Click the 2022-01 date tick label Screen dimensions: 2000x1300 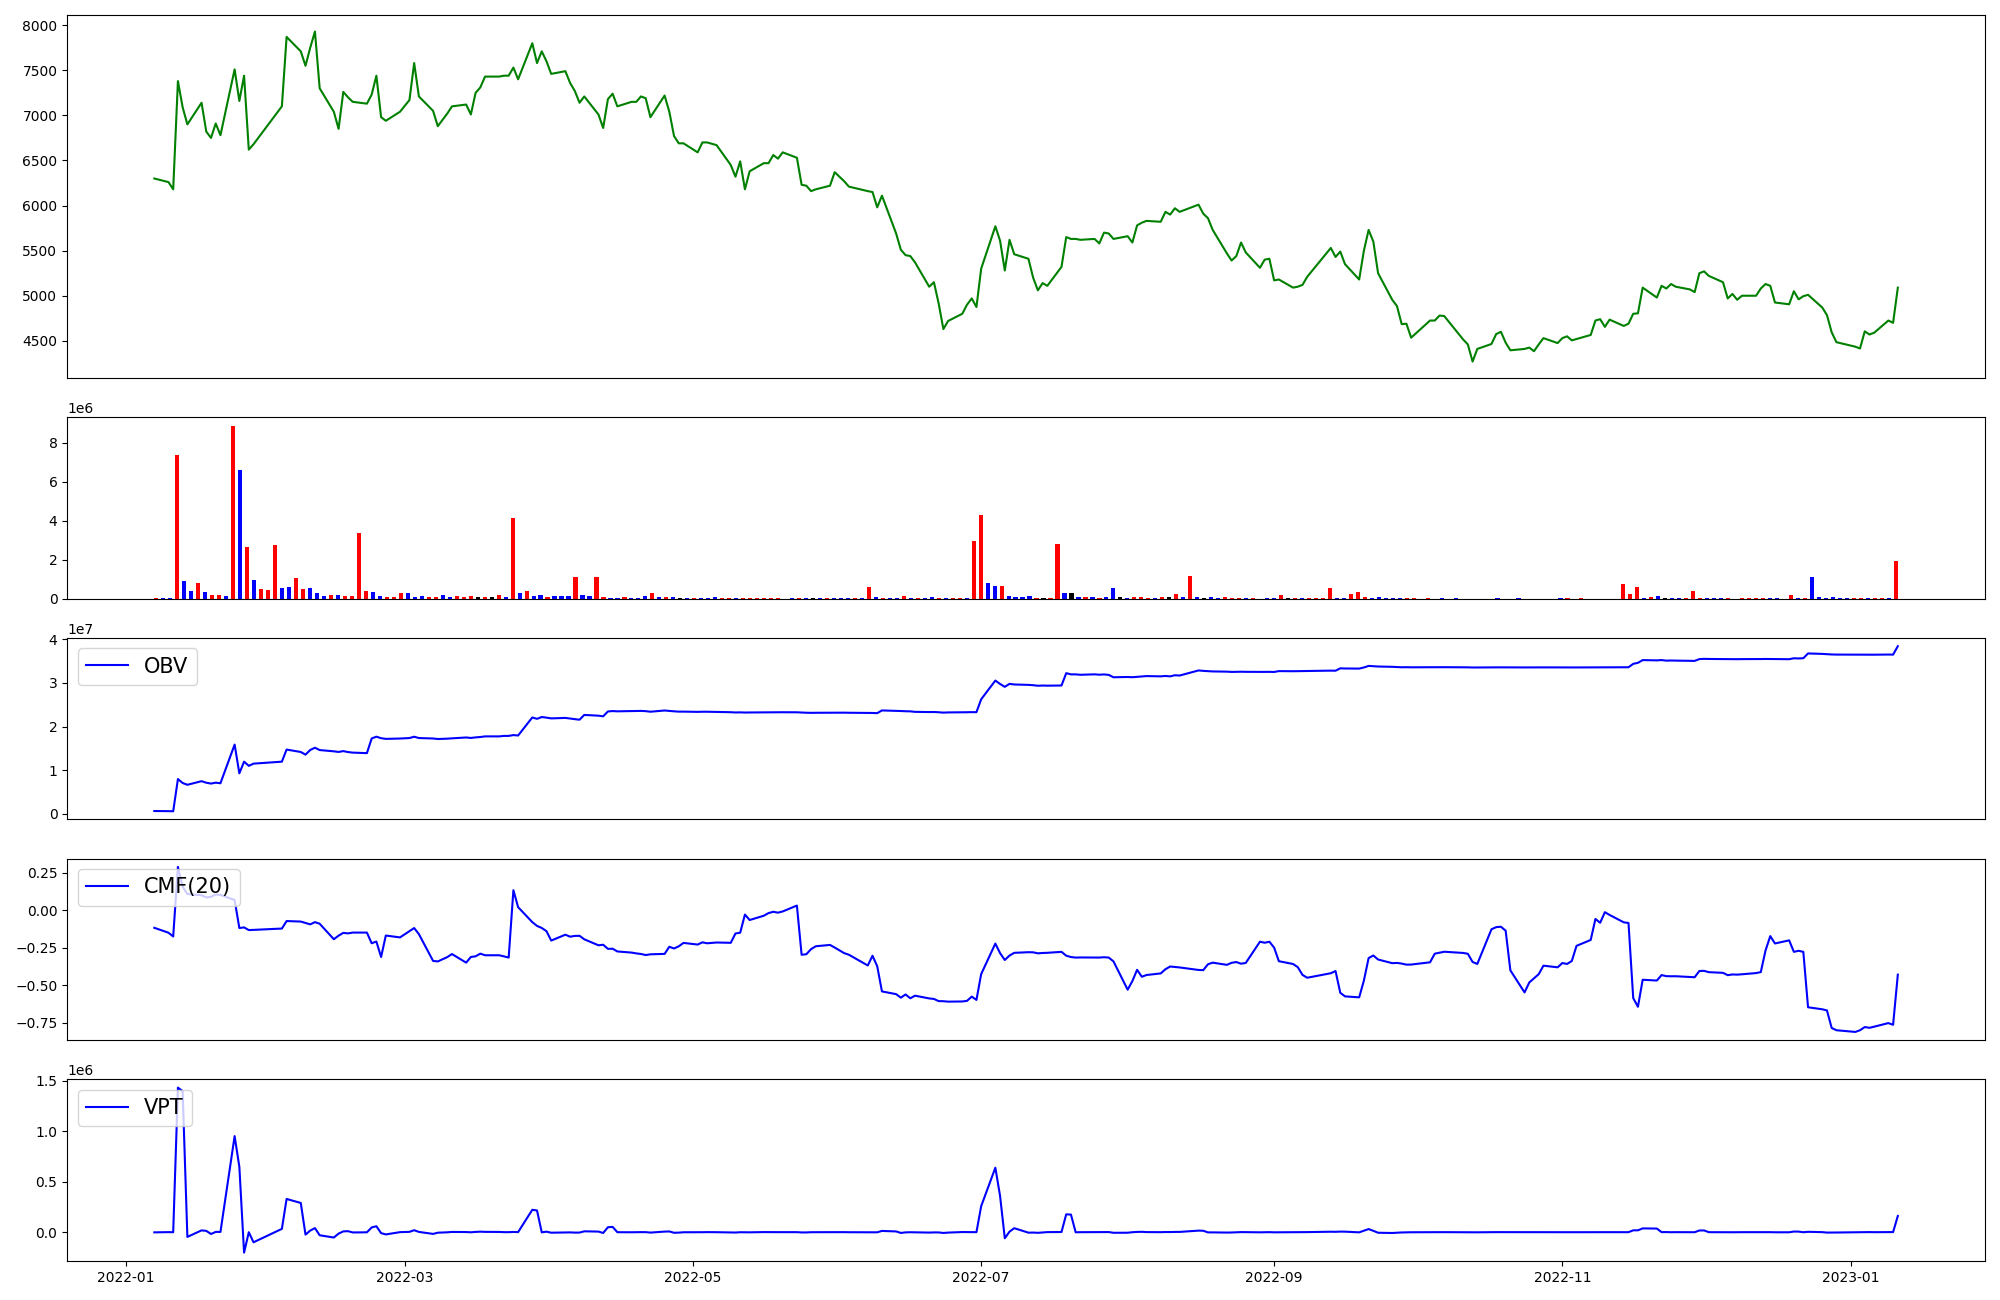click(126, 1277)
